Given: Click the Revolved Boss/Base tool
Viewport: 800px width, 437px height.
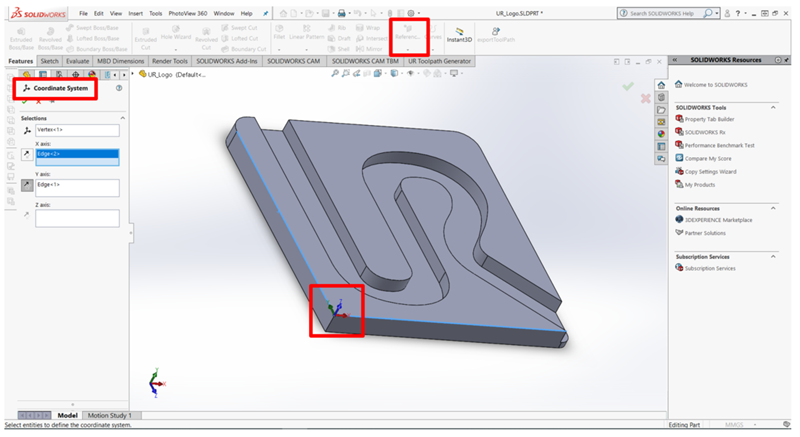Looking at the screenshot, I should [50, 38].
